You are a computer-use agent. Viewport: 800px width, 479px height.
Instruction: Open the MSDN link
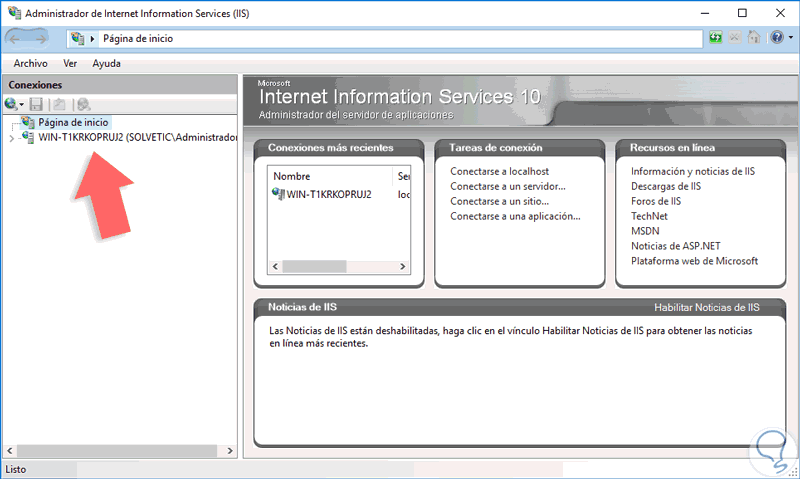pos(645,231)
